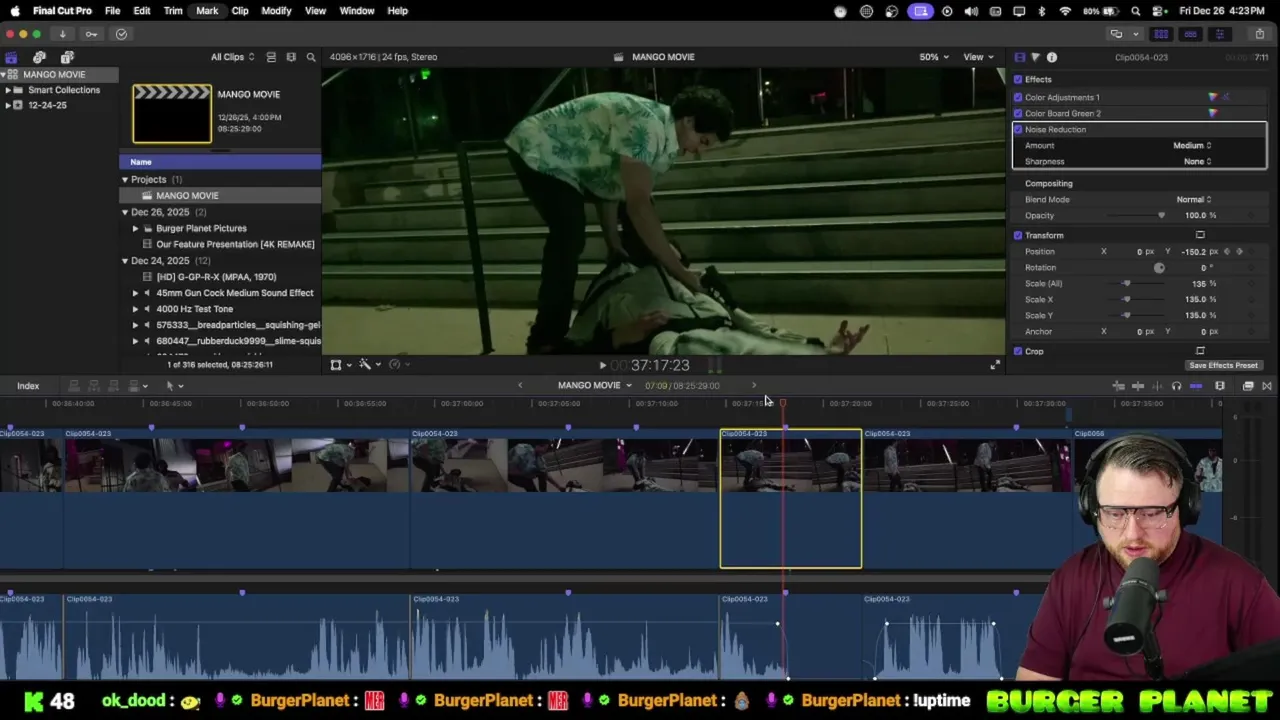Toggle the Crop checkbox
Image resolution: width=1280 pixels, height=720 pixels.
click(x=1018, y=351)
